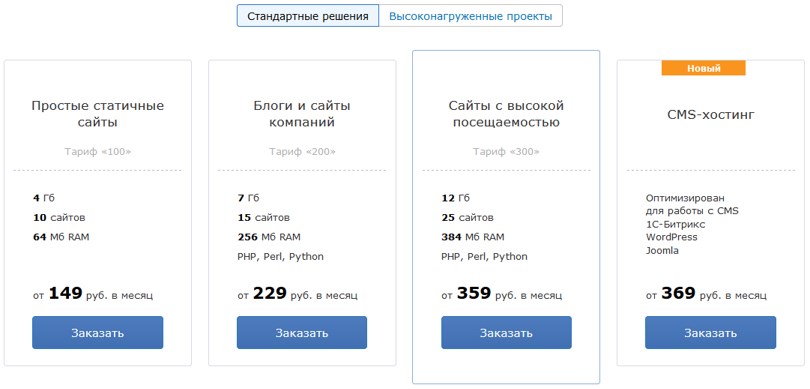Click the 149 руб. в месяц price

click(93, 294)
